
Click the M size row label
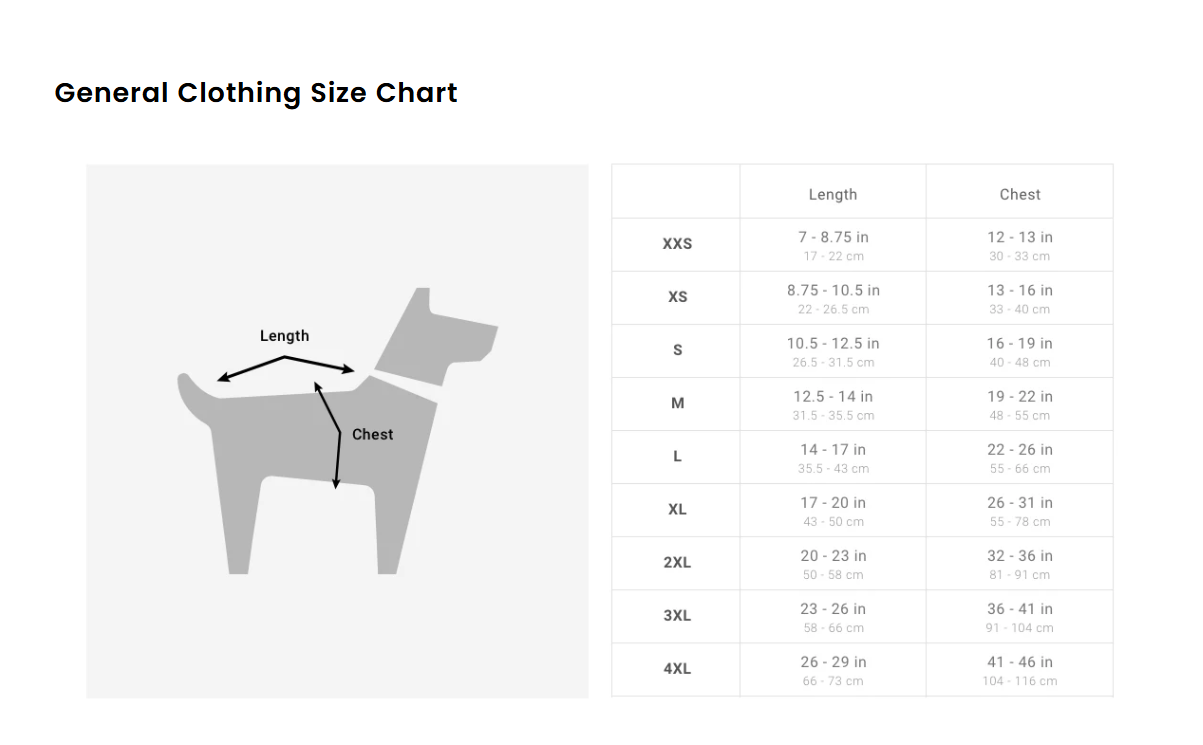677,403
